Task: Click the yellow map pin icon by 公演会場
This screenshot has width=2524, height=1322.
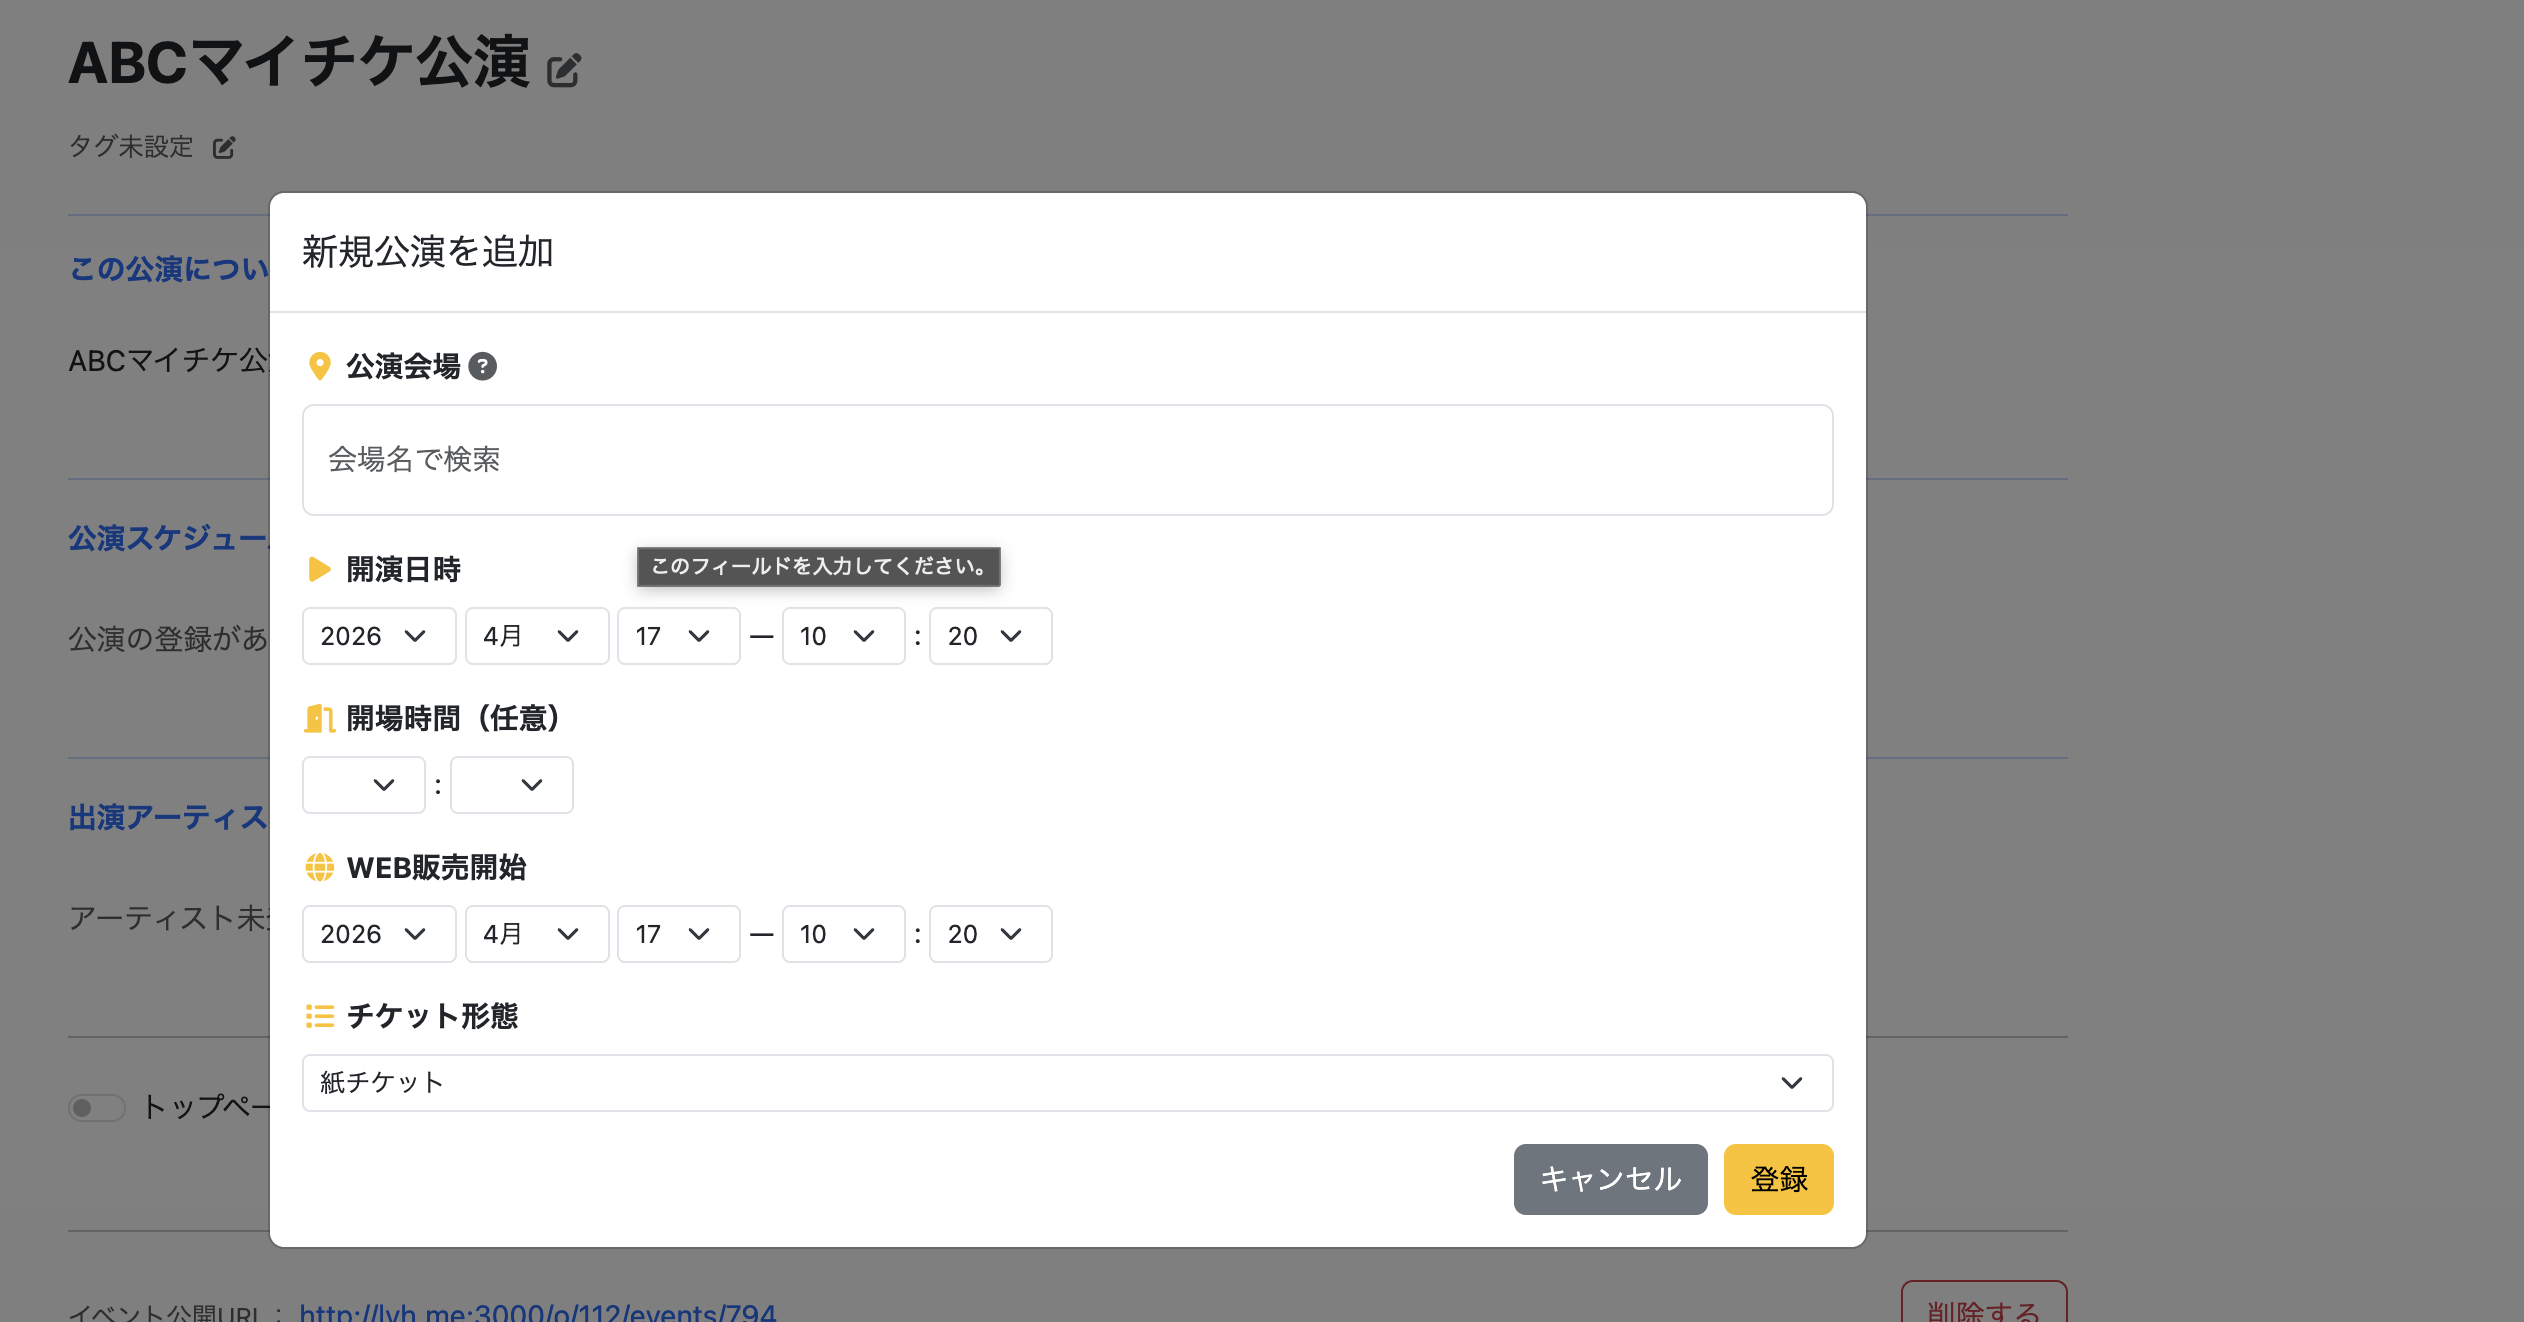Action: point(319,367)
